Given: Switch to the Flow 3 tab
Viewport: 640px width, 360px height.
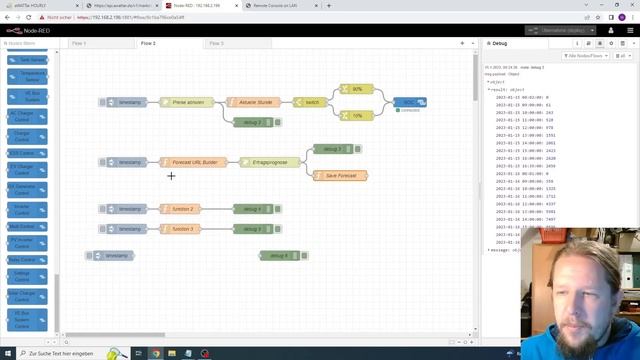Looking at the screenshot, I should pos(238,43).
